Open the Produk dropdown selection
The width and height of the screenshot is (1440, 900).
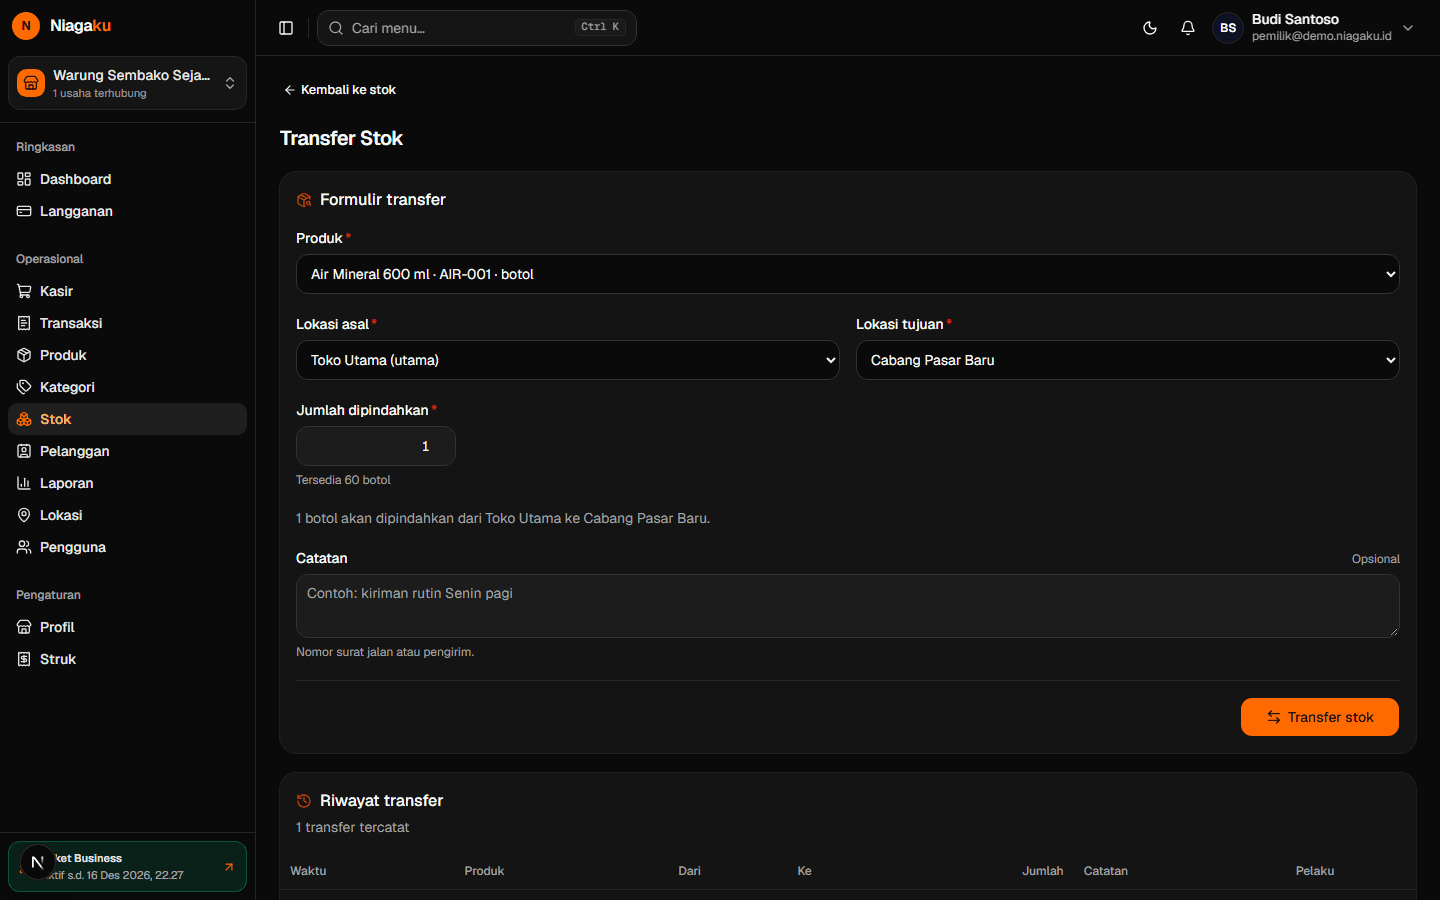[x=847, y=274]
